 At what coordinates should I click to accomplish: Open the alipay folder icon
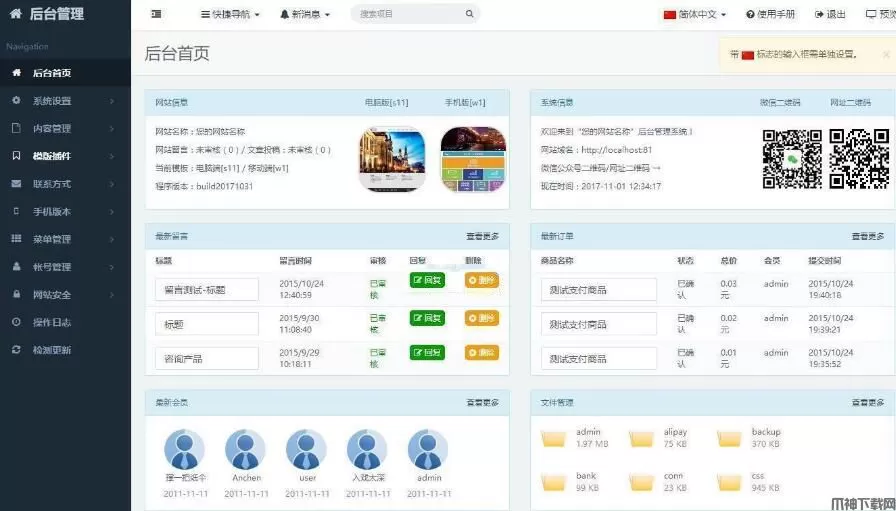pos(641,439)
